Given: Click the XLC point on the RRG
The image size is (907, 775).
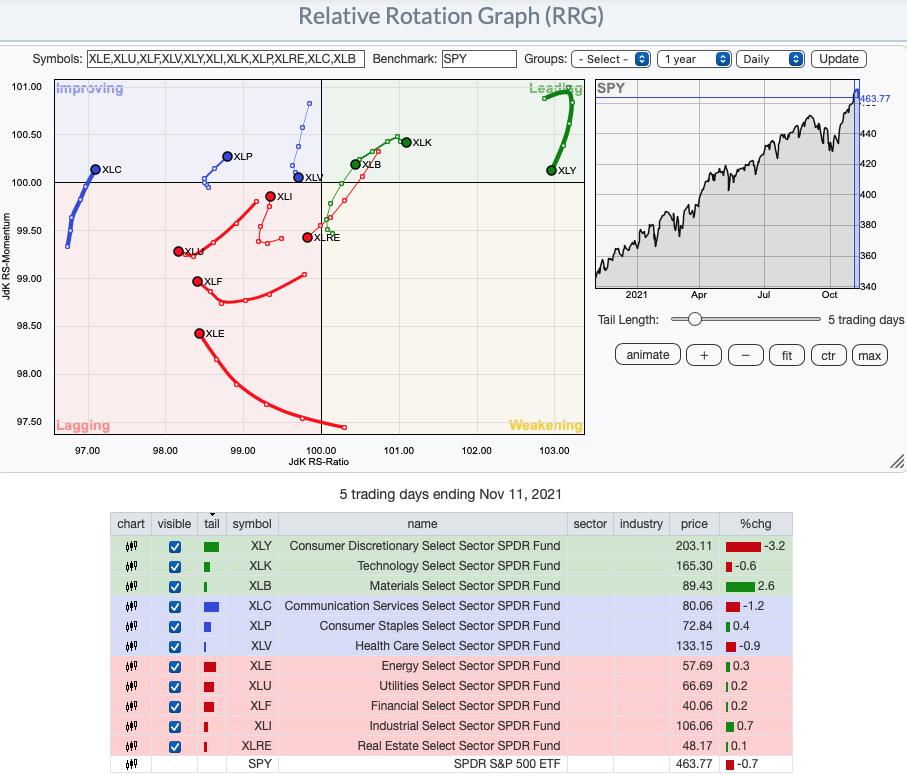Looking at the screenshot, I should coord(95,169).
